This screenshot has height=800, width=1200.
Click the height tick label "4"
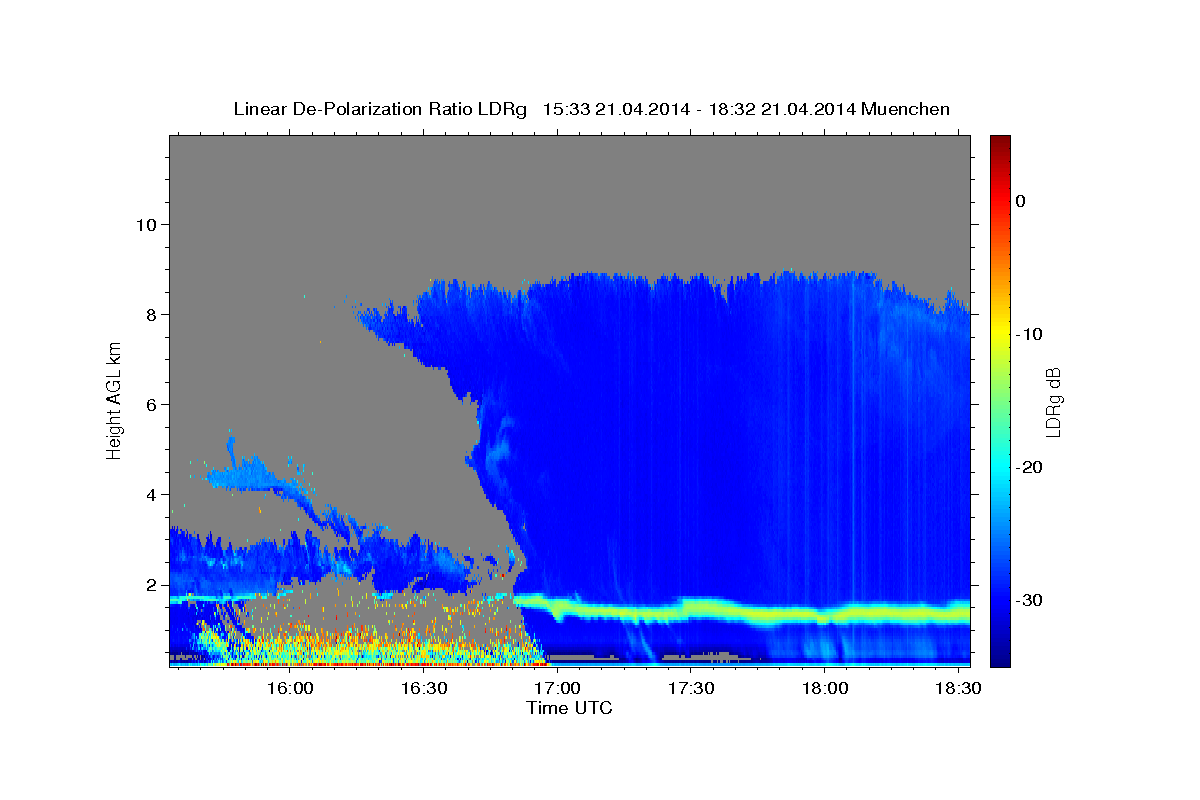click(150, 495)
